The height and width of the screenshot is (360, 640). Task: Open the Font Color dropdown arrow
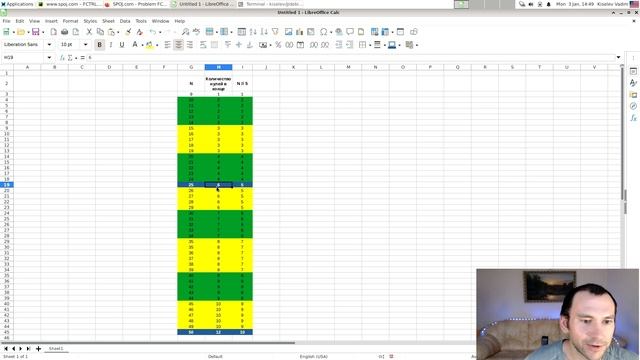click(142, 45)
